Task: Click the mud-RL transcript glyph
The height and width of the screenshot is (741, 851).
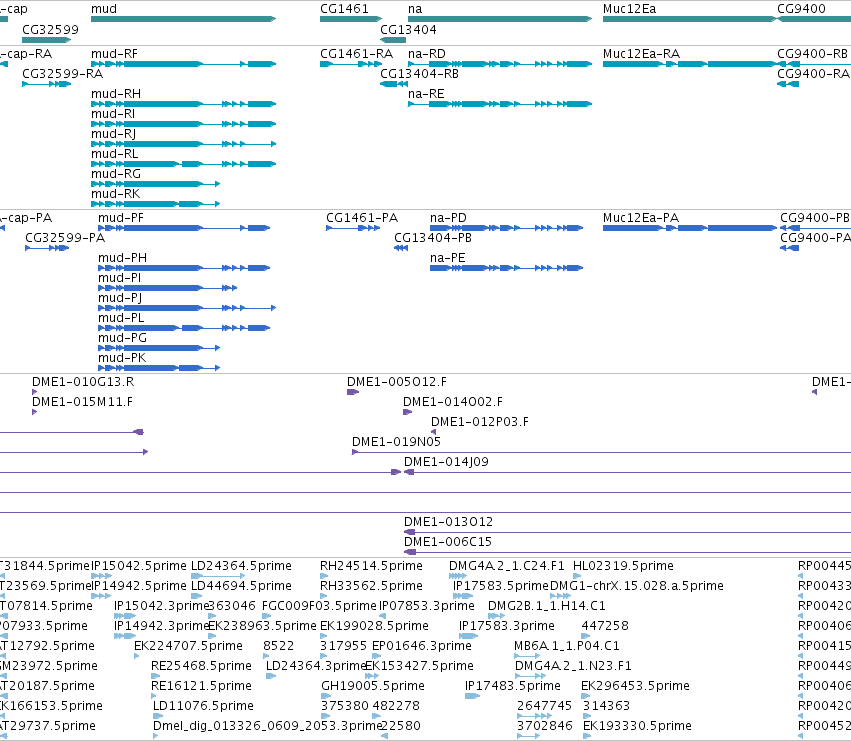Action: pos(183,164)
